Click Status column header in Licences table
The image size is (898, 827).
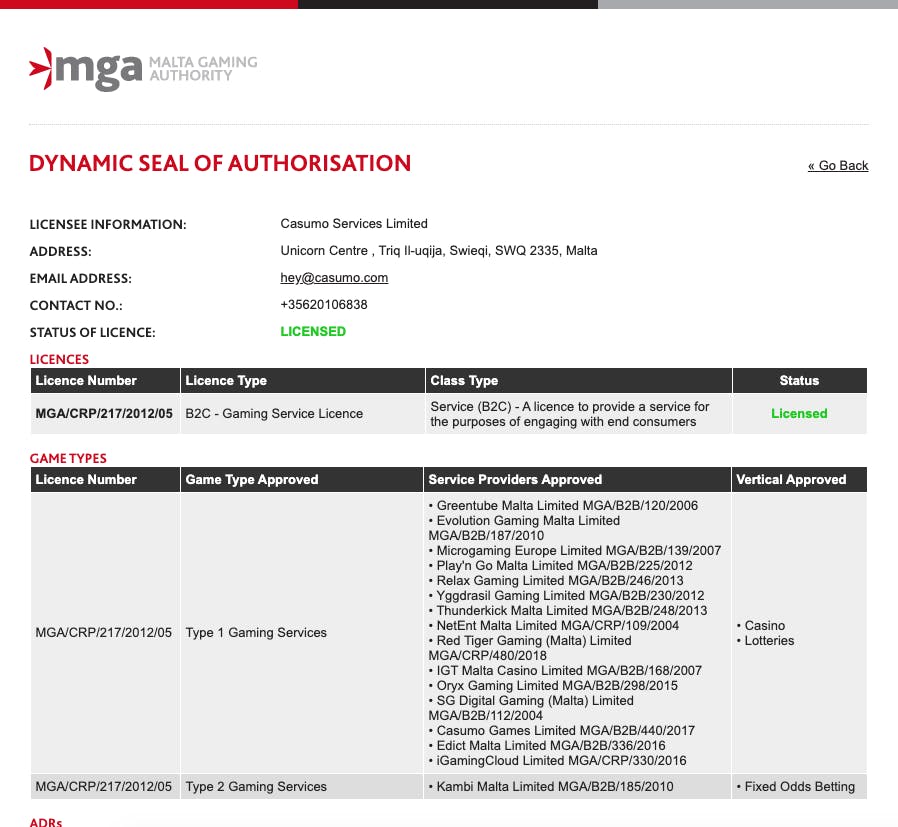click(799, 381)
